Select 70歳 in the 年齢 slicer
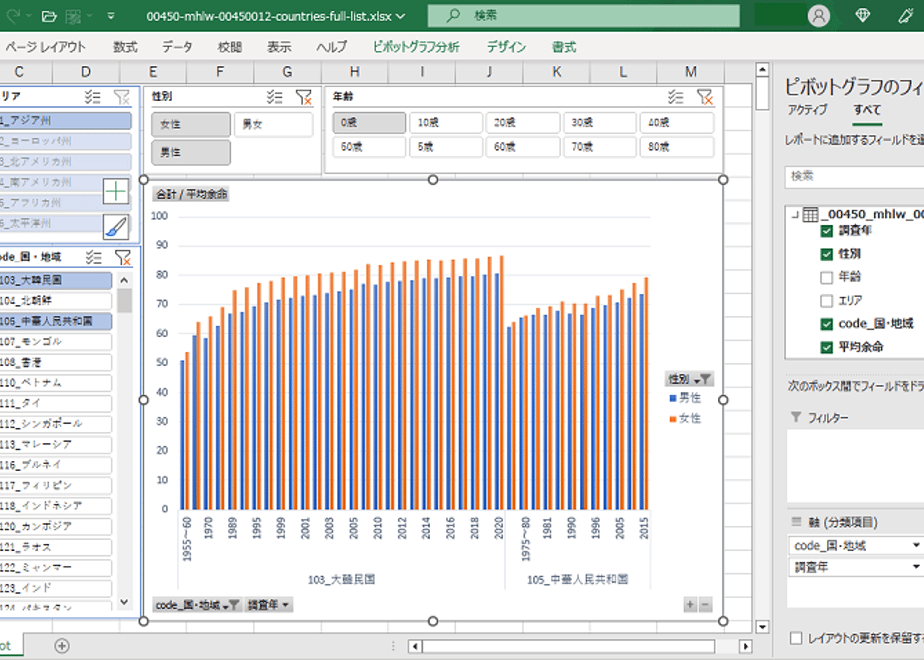 599,147
